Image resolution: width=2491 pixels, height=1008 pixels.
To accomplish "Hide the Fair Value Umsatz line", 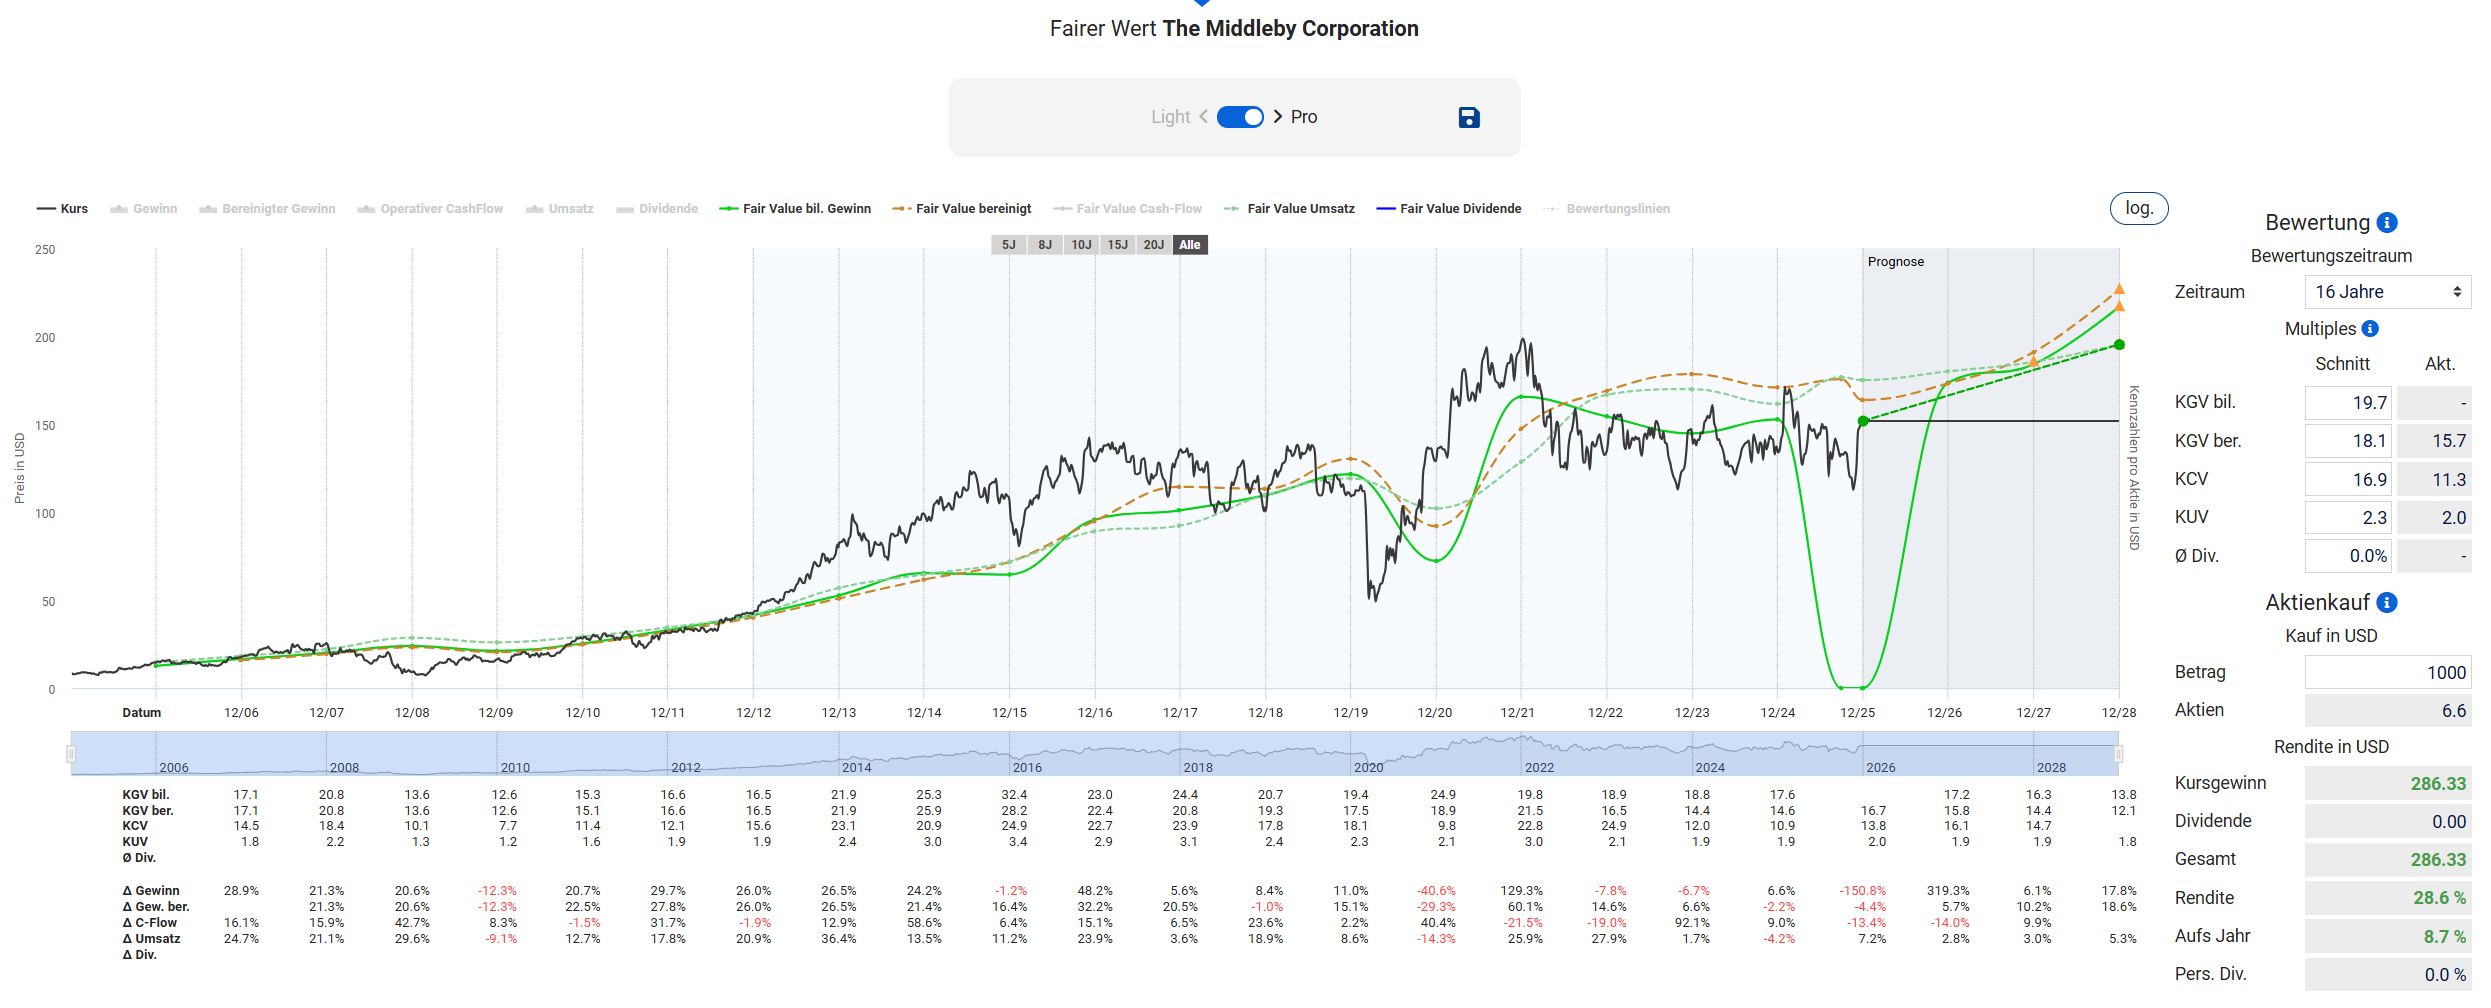I will pos(1290,209).
